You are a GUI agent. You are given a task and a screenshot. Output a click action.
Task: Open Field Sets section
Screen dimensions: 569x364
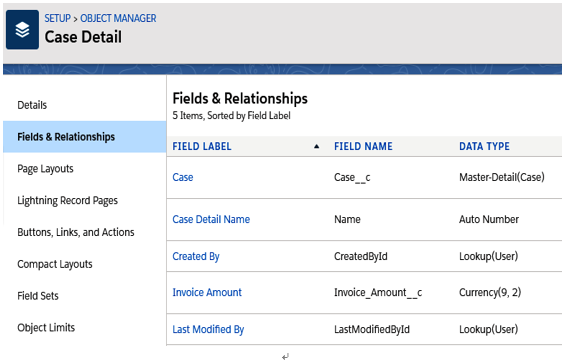(38, 296)
